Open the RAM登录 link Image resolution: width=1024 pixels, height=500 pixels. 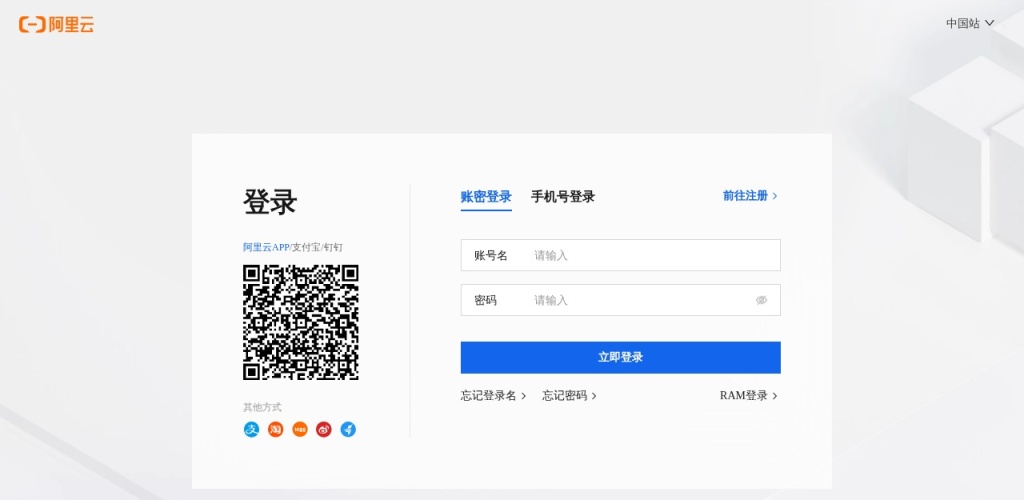(x=744, y=396)
